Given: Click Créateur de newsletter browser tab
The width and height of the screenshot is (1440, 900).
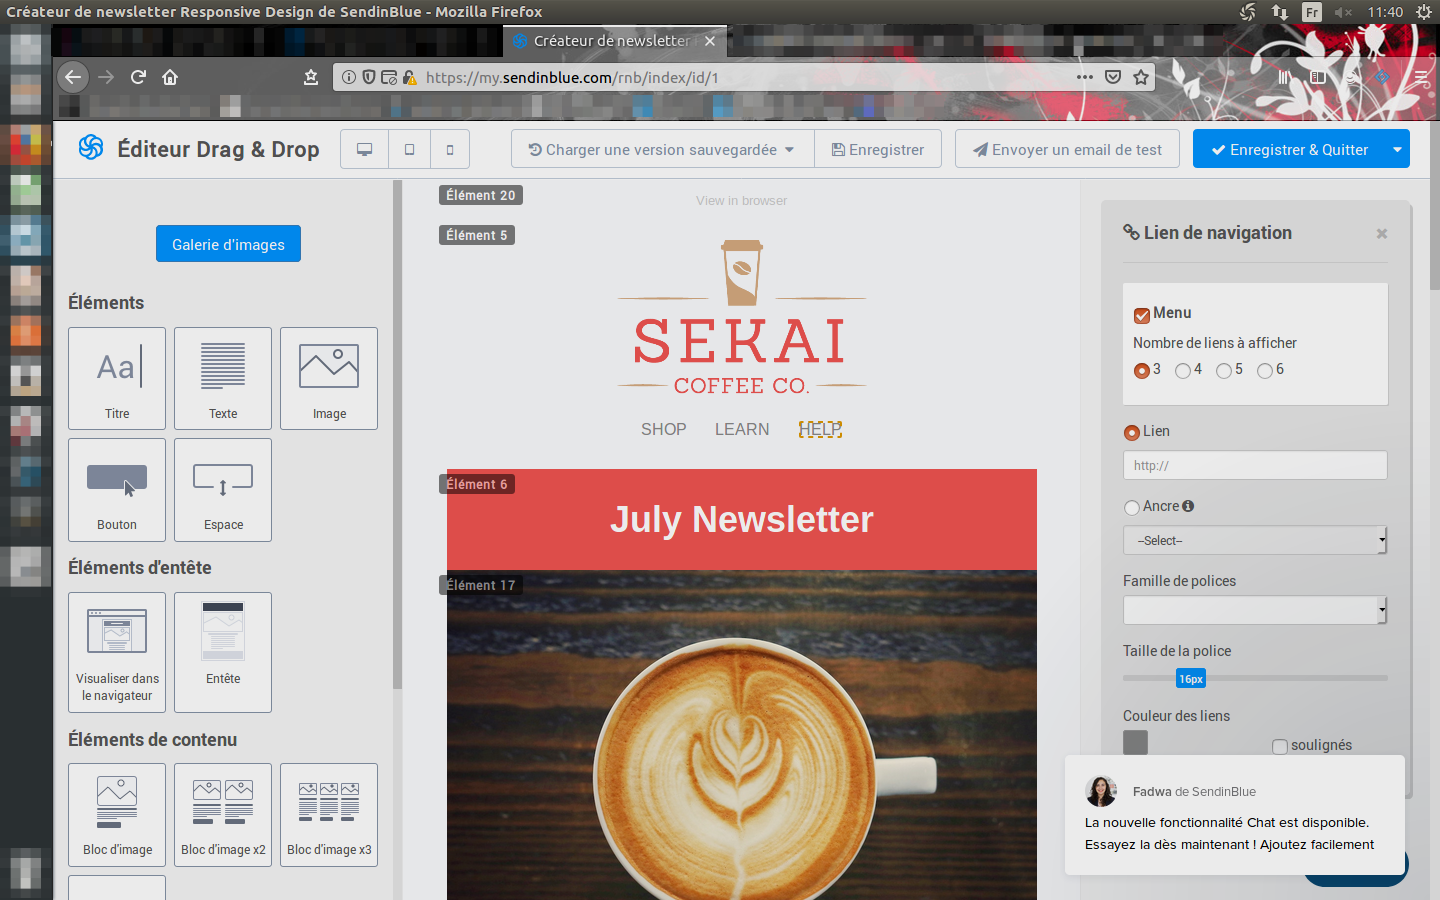Looking at the screenshot, I should click(x=614, y=41).
